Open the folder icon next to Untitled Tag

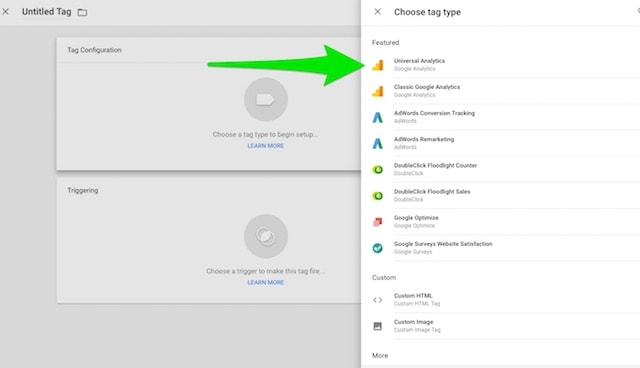point(82,12)
